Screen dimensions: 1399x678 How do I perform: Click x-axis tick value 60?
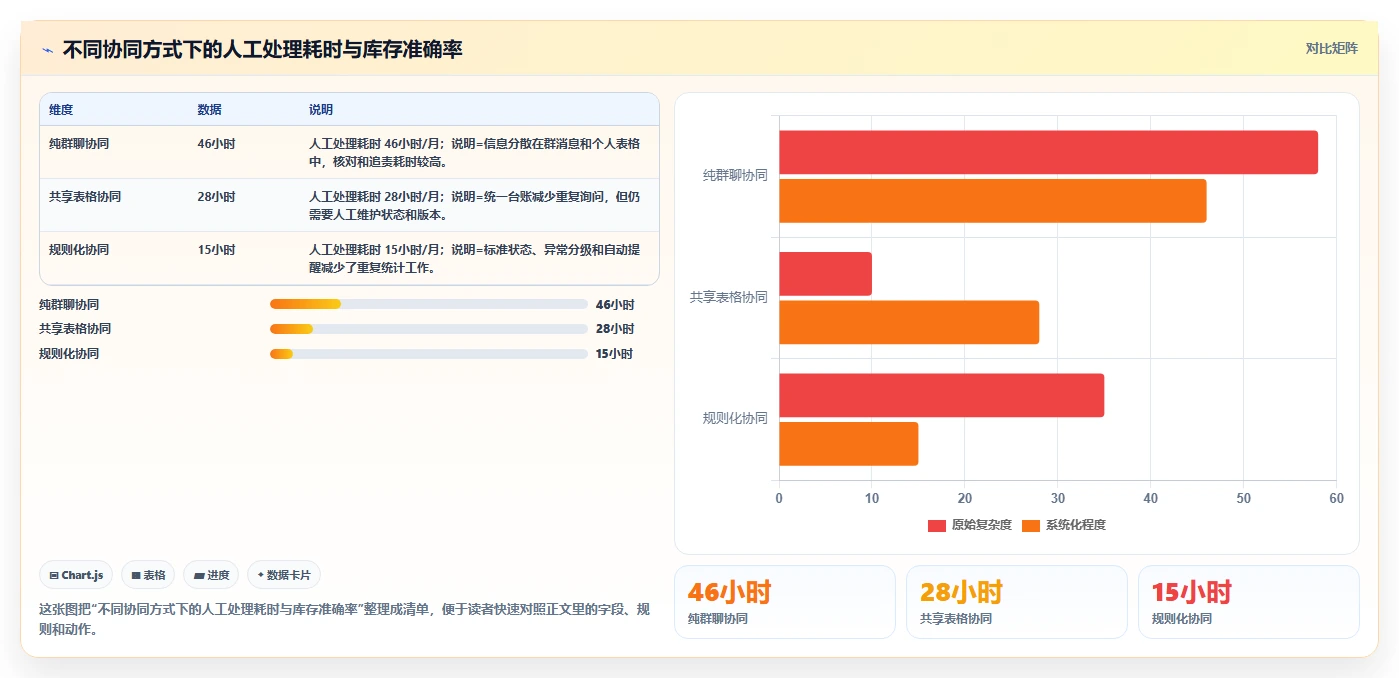click(x=1337, y=498)
